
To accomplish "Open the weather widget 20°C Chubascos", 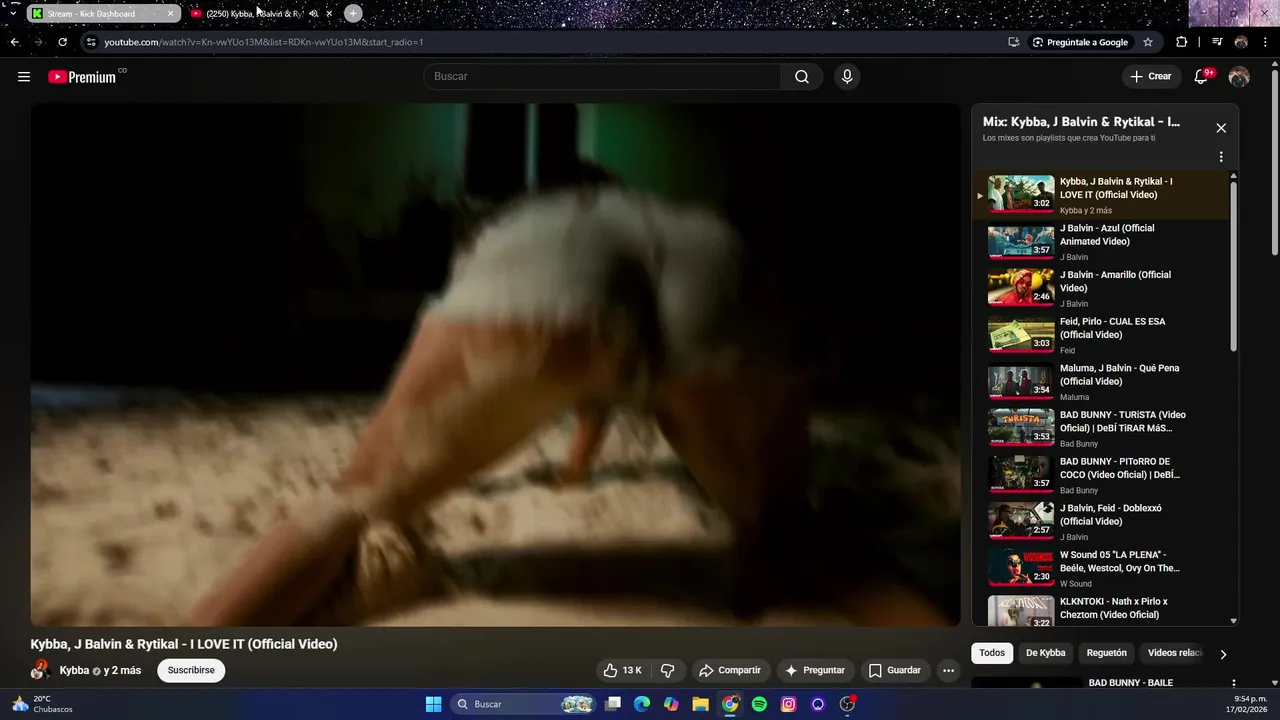I will (42, 704).
